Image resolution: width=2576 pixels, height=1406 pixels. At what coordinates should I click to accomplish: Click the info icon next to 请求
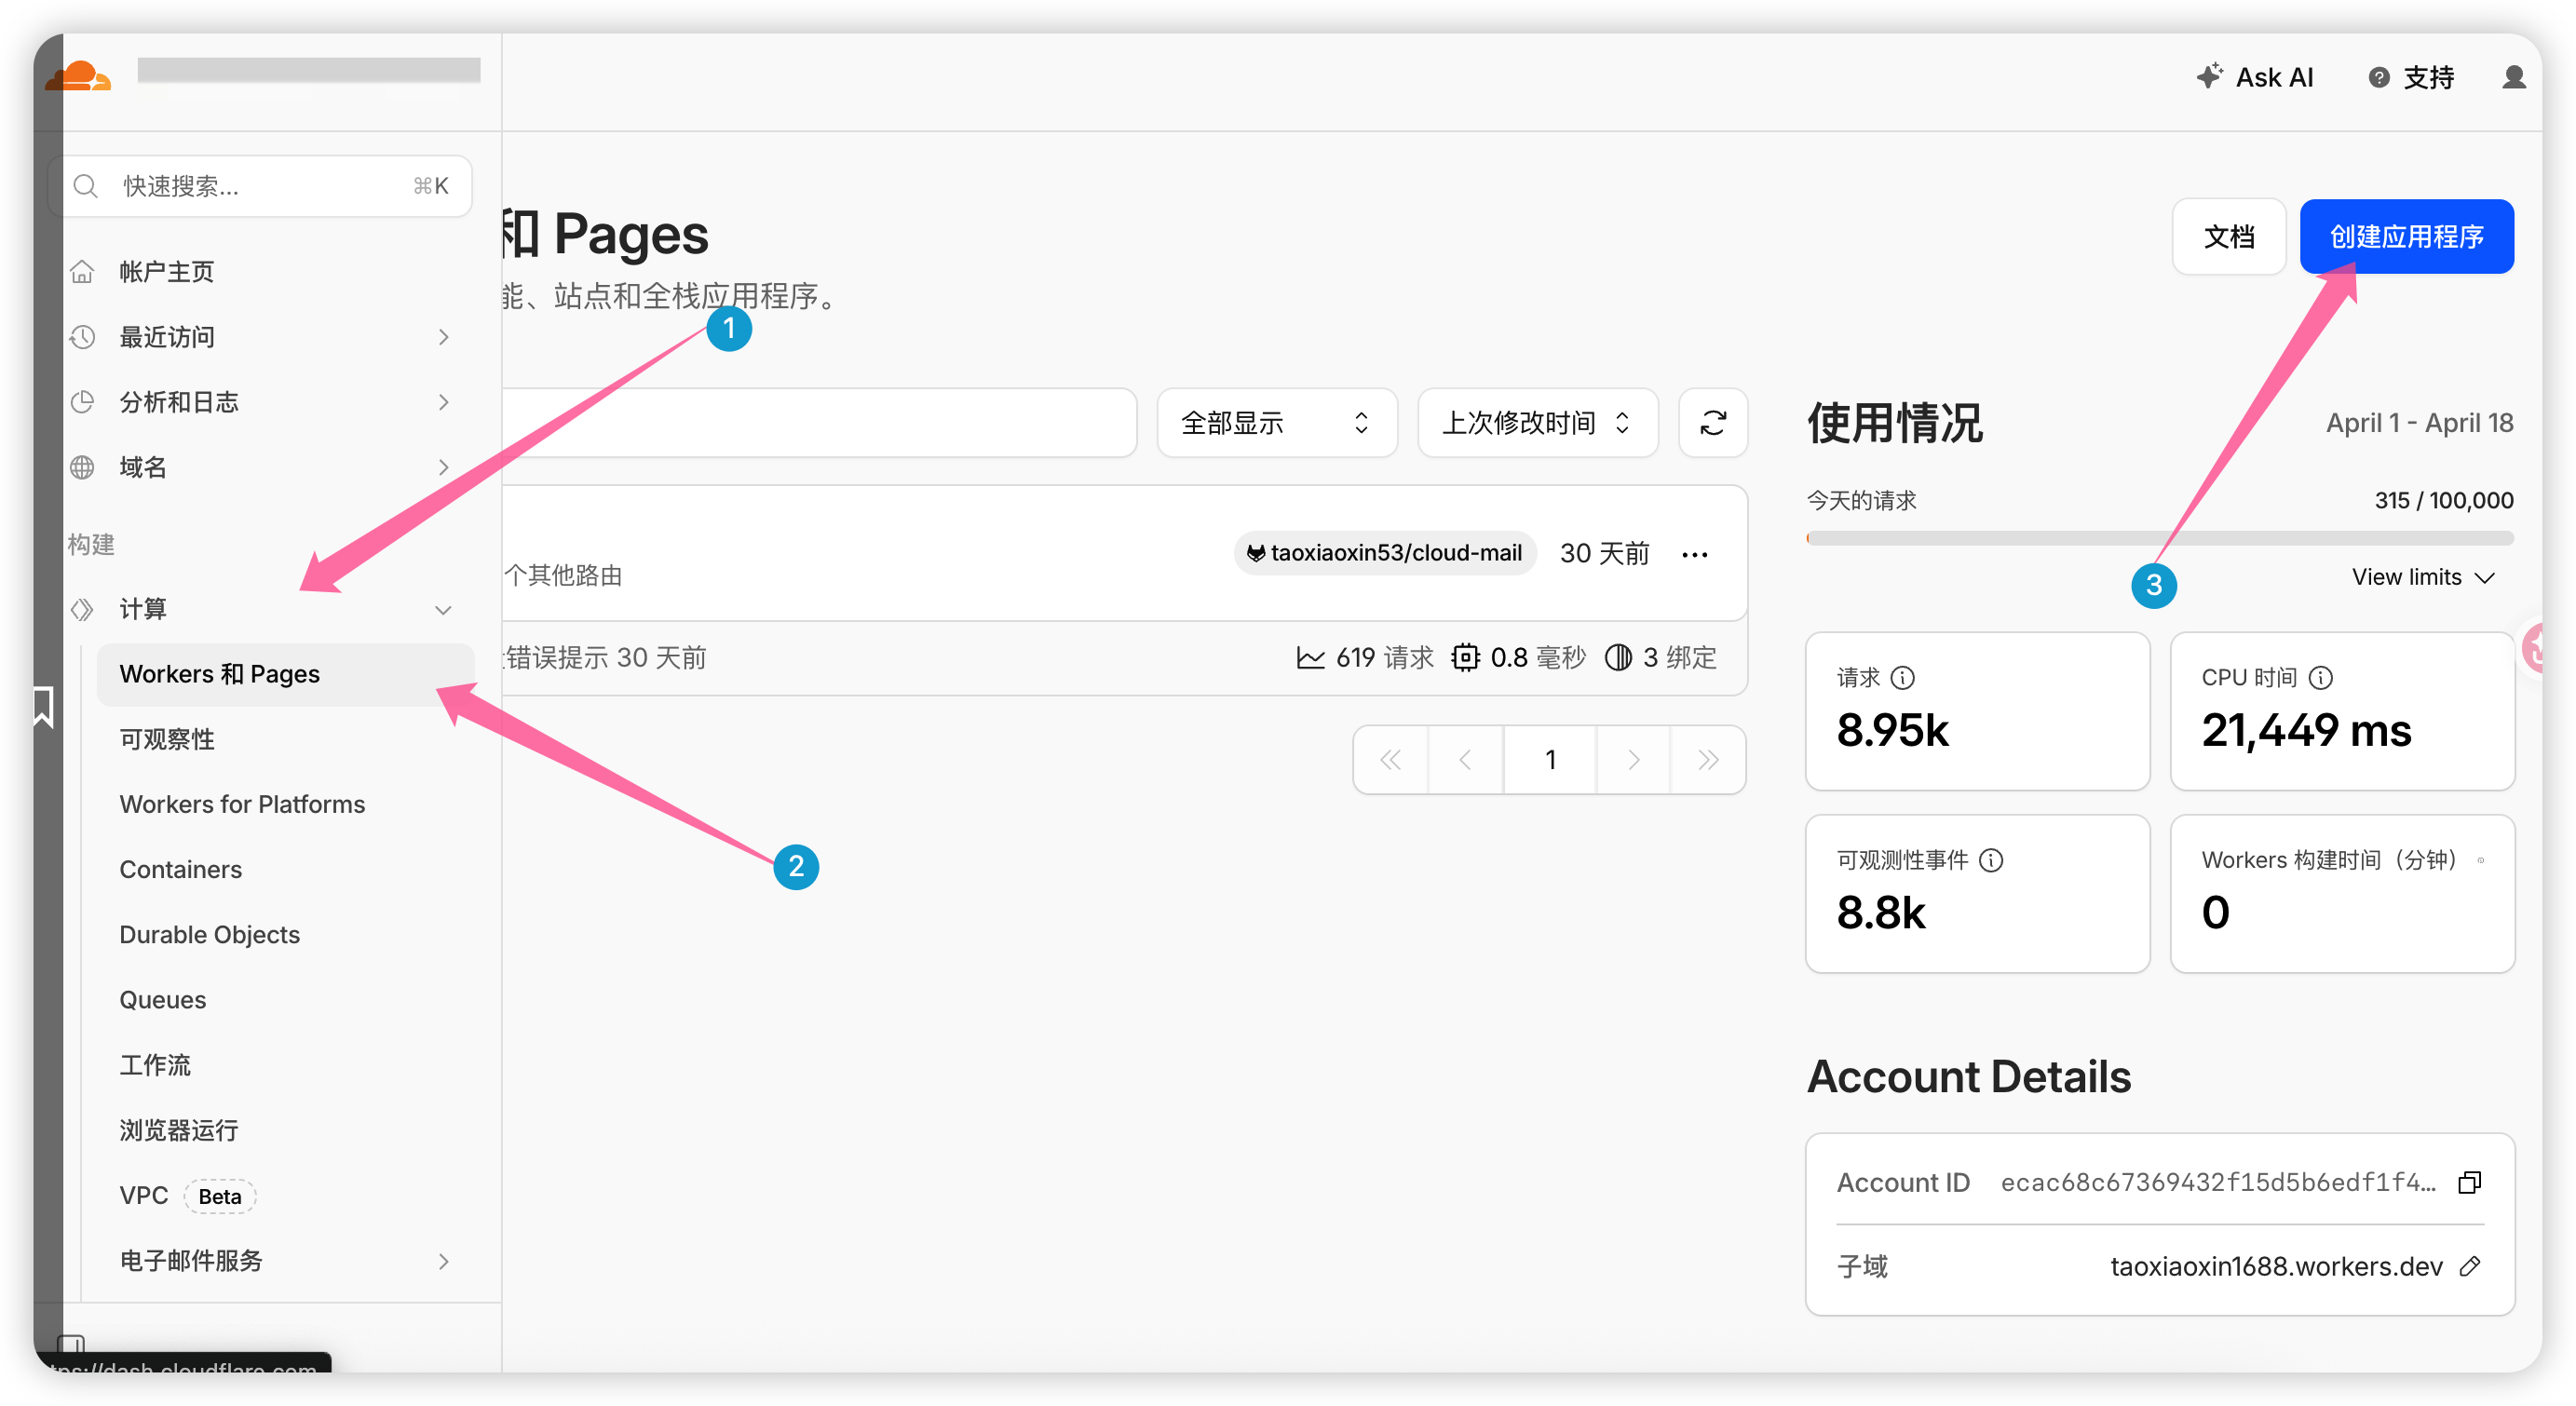(x=1903, y=678)
